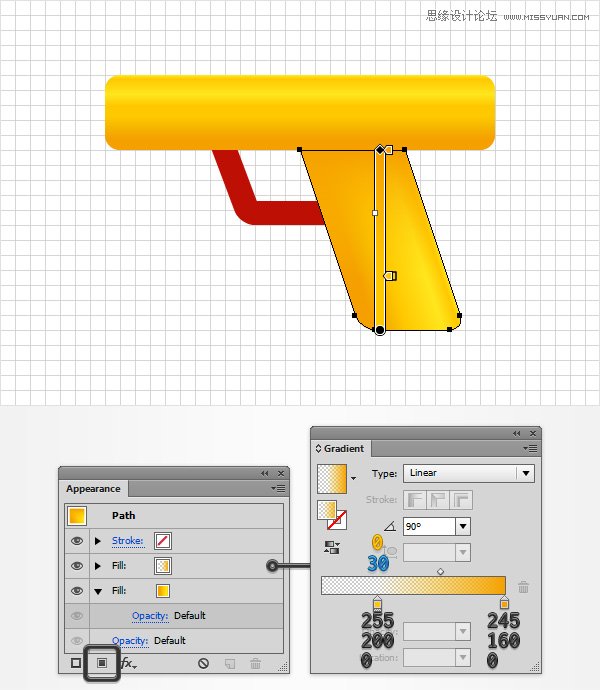
Task: Click Add New Fill button in Appearance panel
Action: coord(102,663)
